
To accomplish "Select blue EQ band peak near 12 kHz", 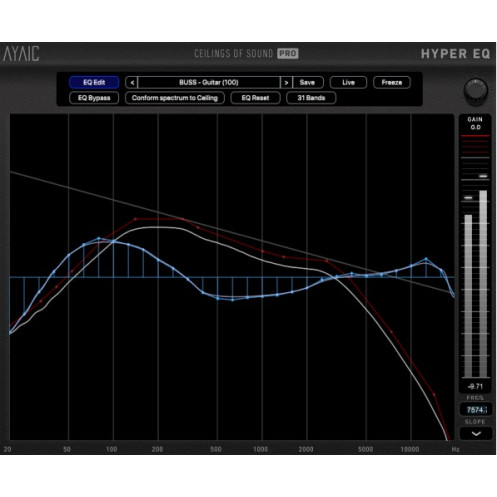I will (x=426, y=259).
